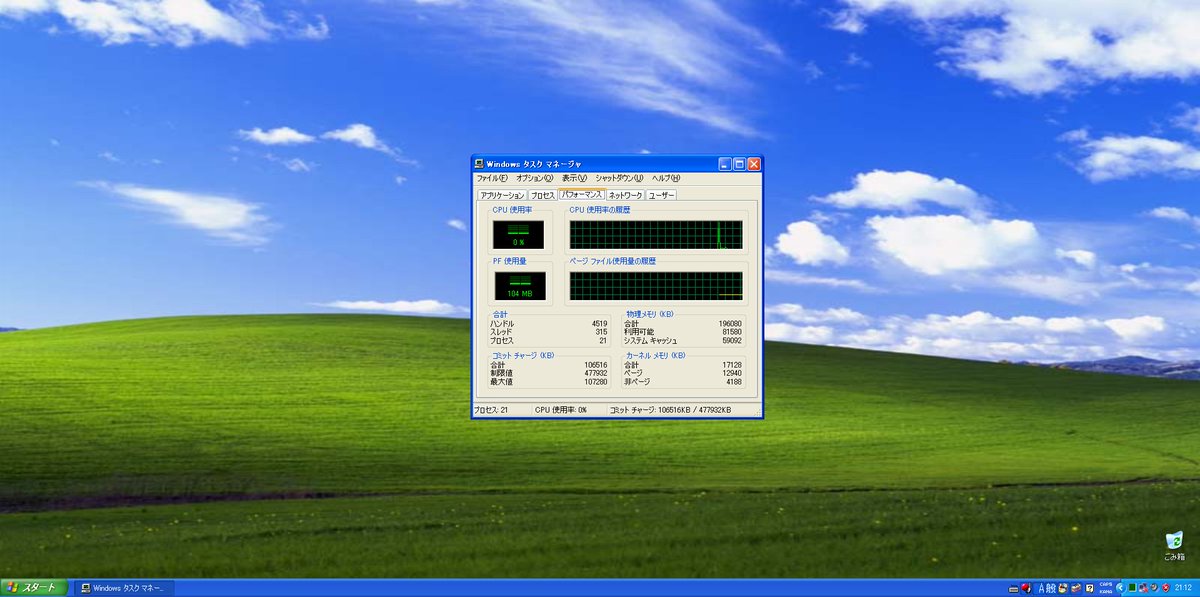Open the IME tools toolbox icon
This screenshot has height=597, width=1200.
pyautogui.click(x=1076, y=588)
